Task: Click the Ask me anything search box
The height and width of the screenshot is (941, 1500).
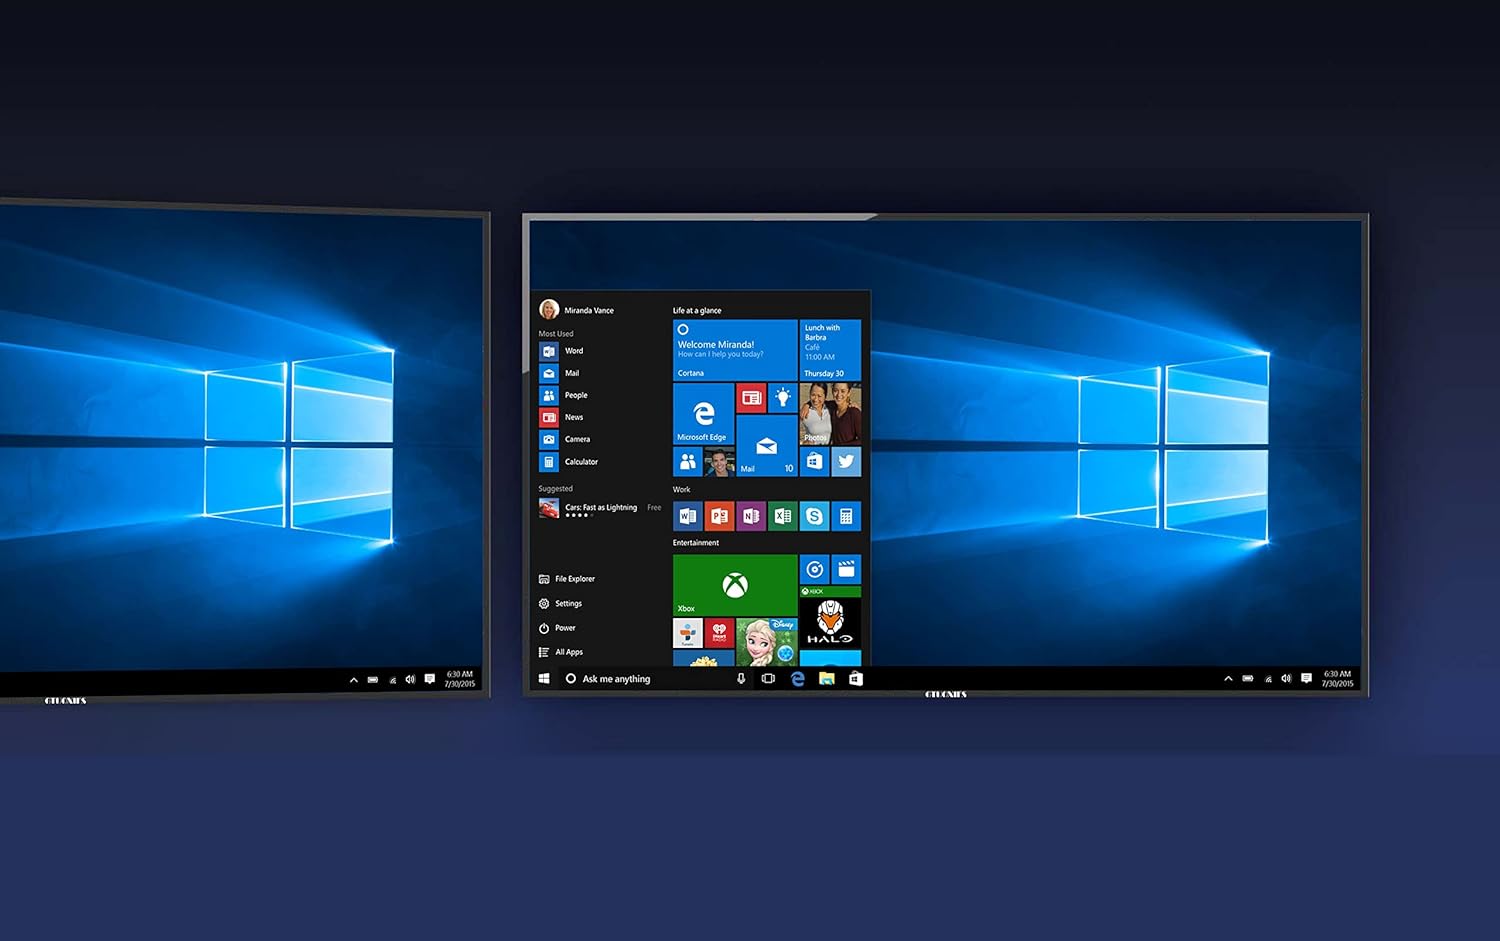Action: click(640, 679)
